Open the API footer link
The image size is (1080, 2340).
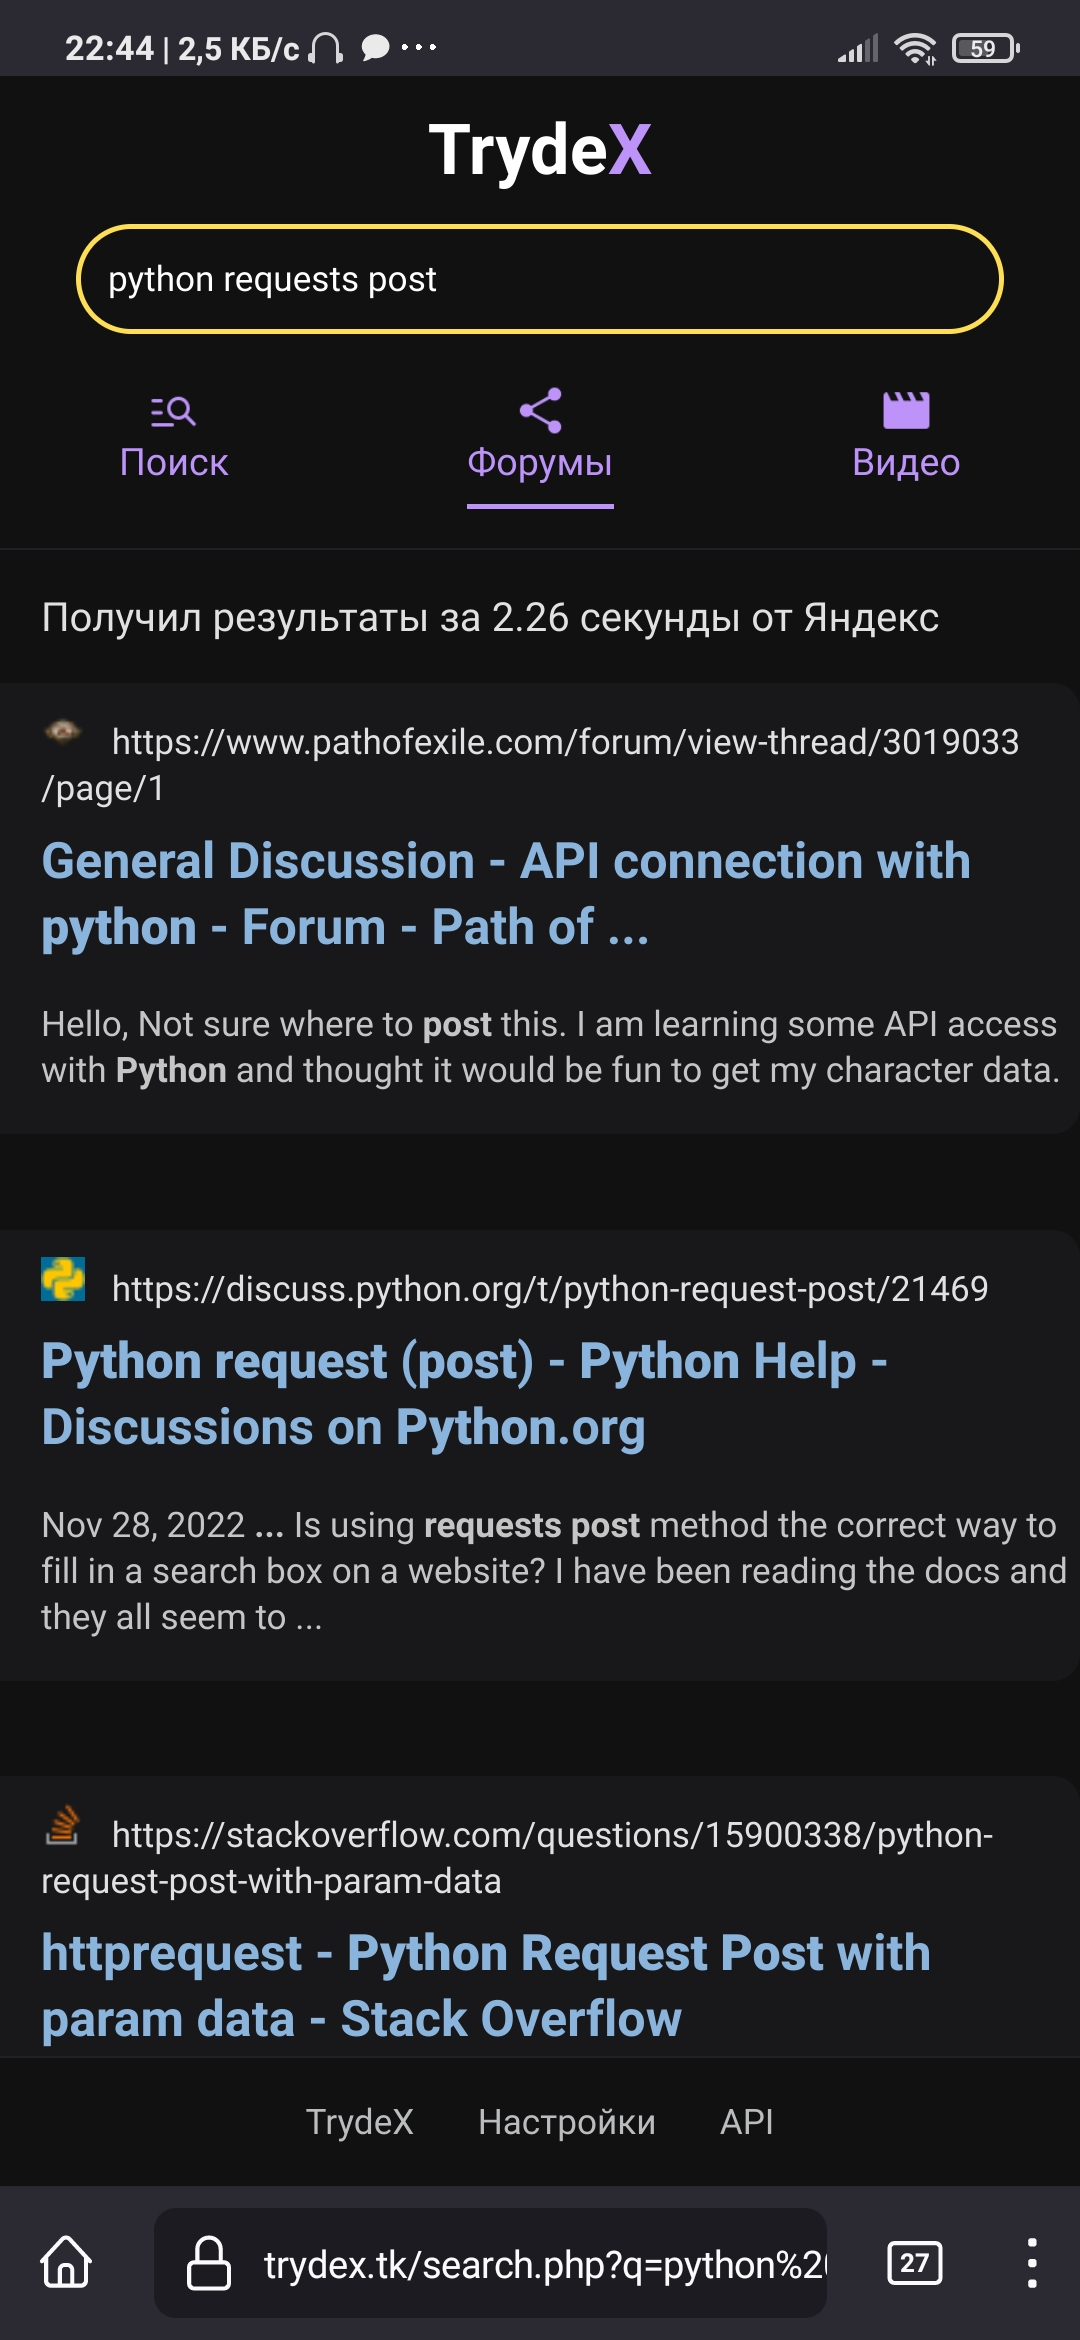pos(747,2121)
